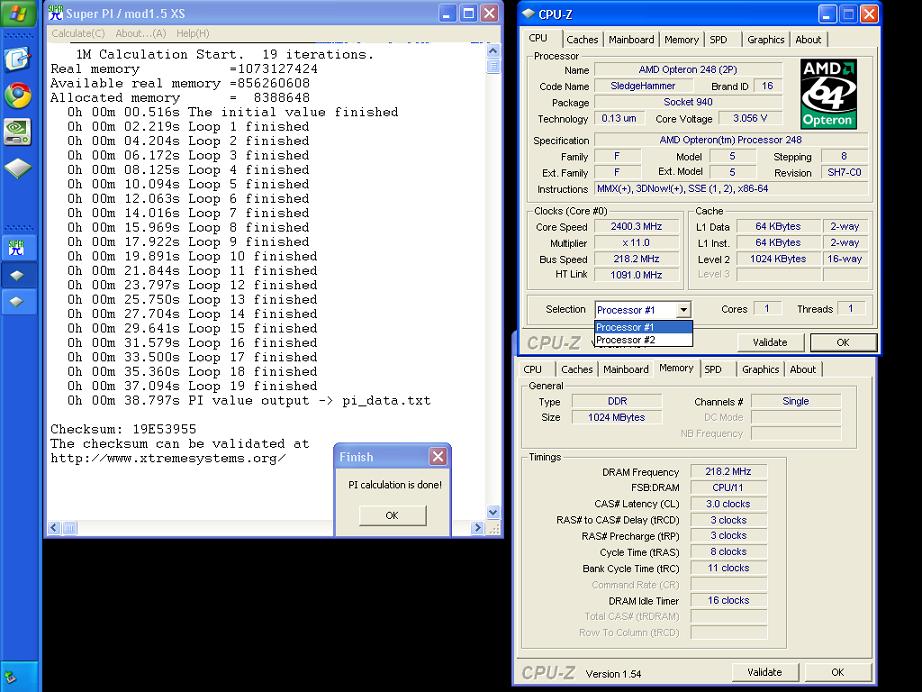922x692 pixels.
Task: Click Validate in lower CPU-Z window
Action: (x=764, y=672)
